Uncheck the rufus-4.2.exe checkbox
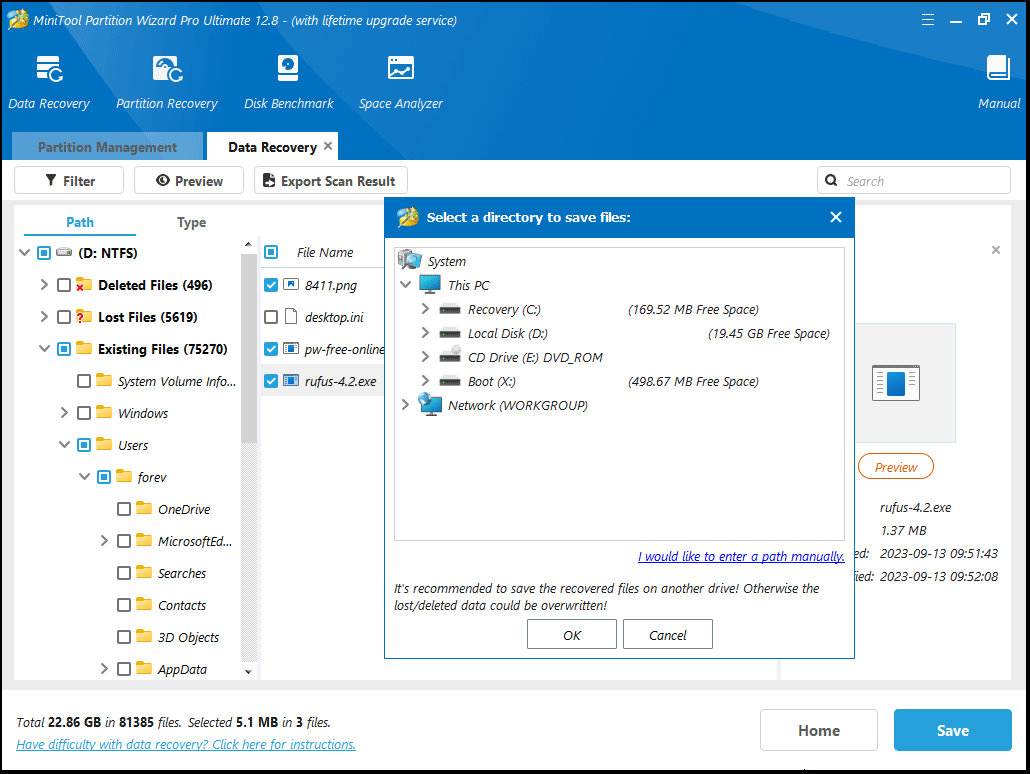 (x=271, y=381)
